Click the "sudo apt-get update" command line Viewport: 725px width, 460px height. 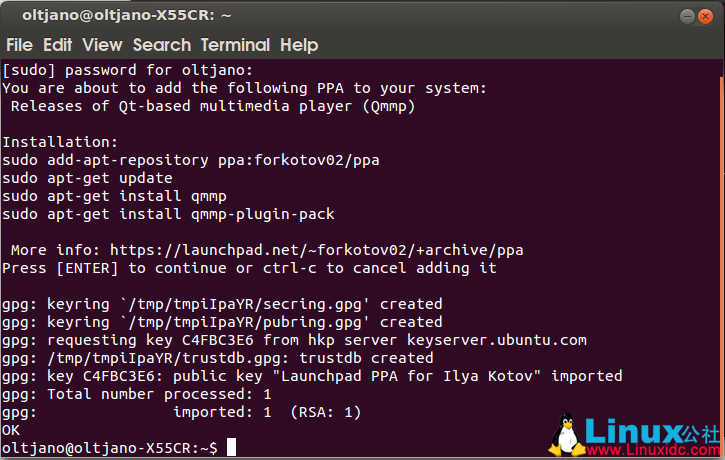click(87, 178)
